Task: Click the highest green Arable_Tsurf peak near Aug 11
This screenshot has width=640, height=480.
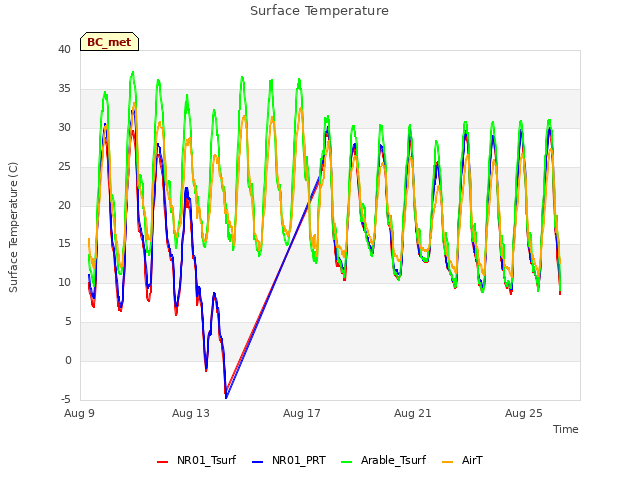Action: (133, 73)
